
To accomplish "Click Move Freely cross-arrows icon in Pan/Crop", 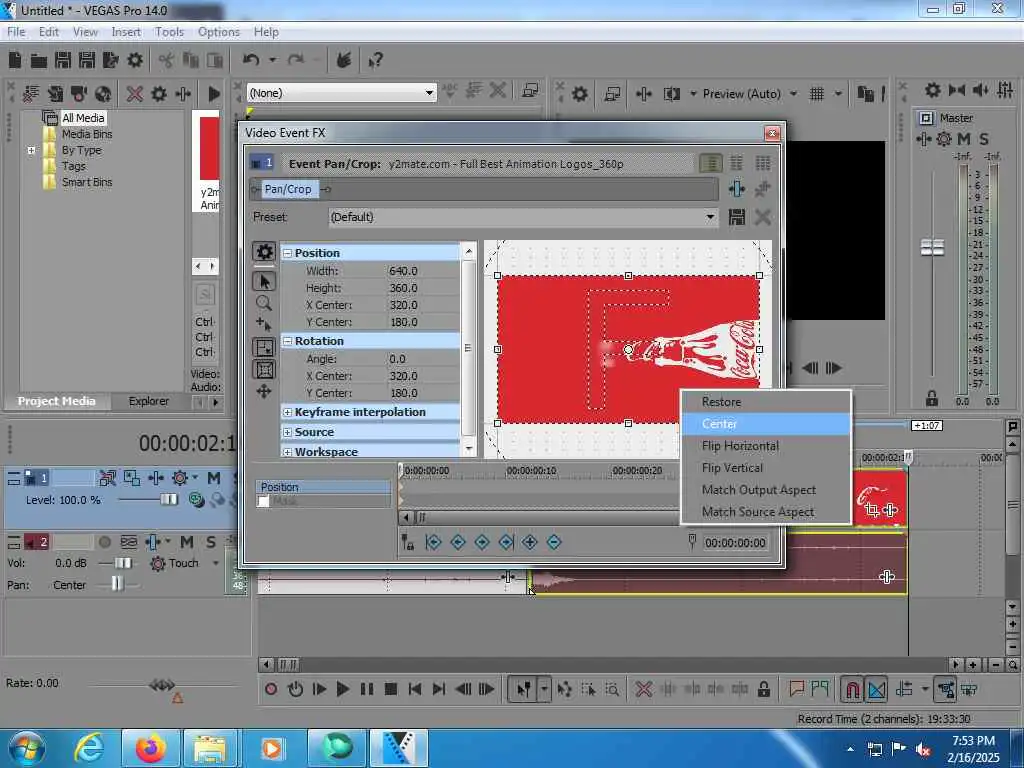I will click(x=264, y=391).
